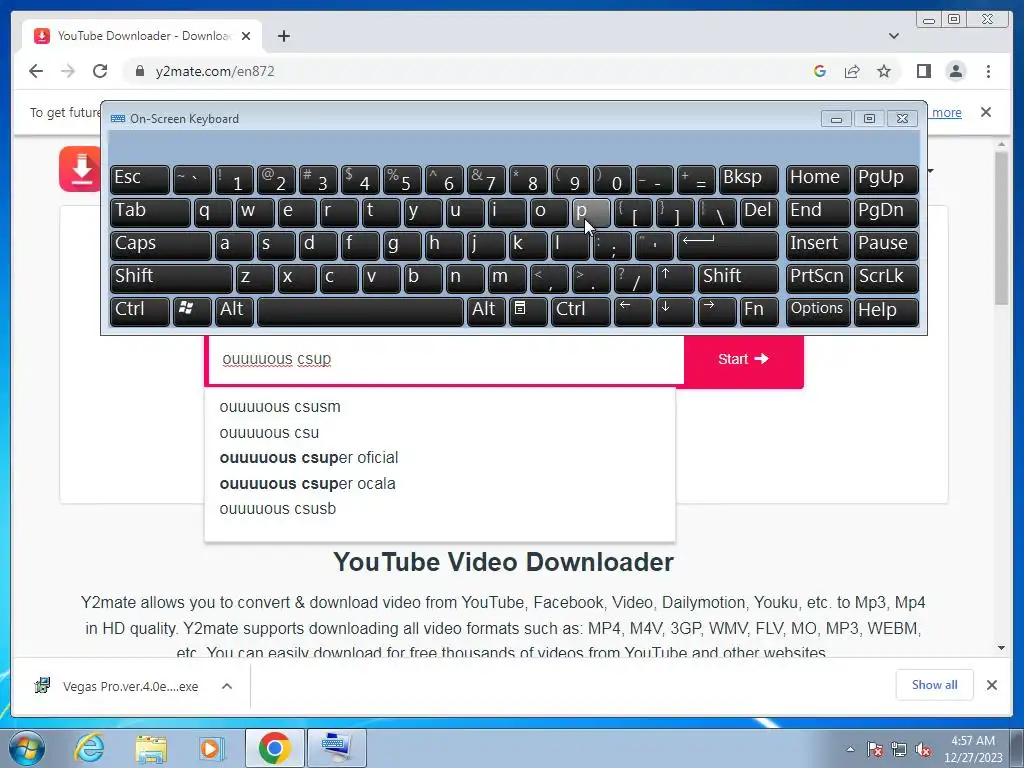
Task: Open the Chrome profile avatar
Action: point(955,71)
